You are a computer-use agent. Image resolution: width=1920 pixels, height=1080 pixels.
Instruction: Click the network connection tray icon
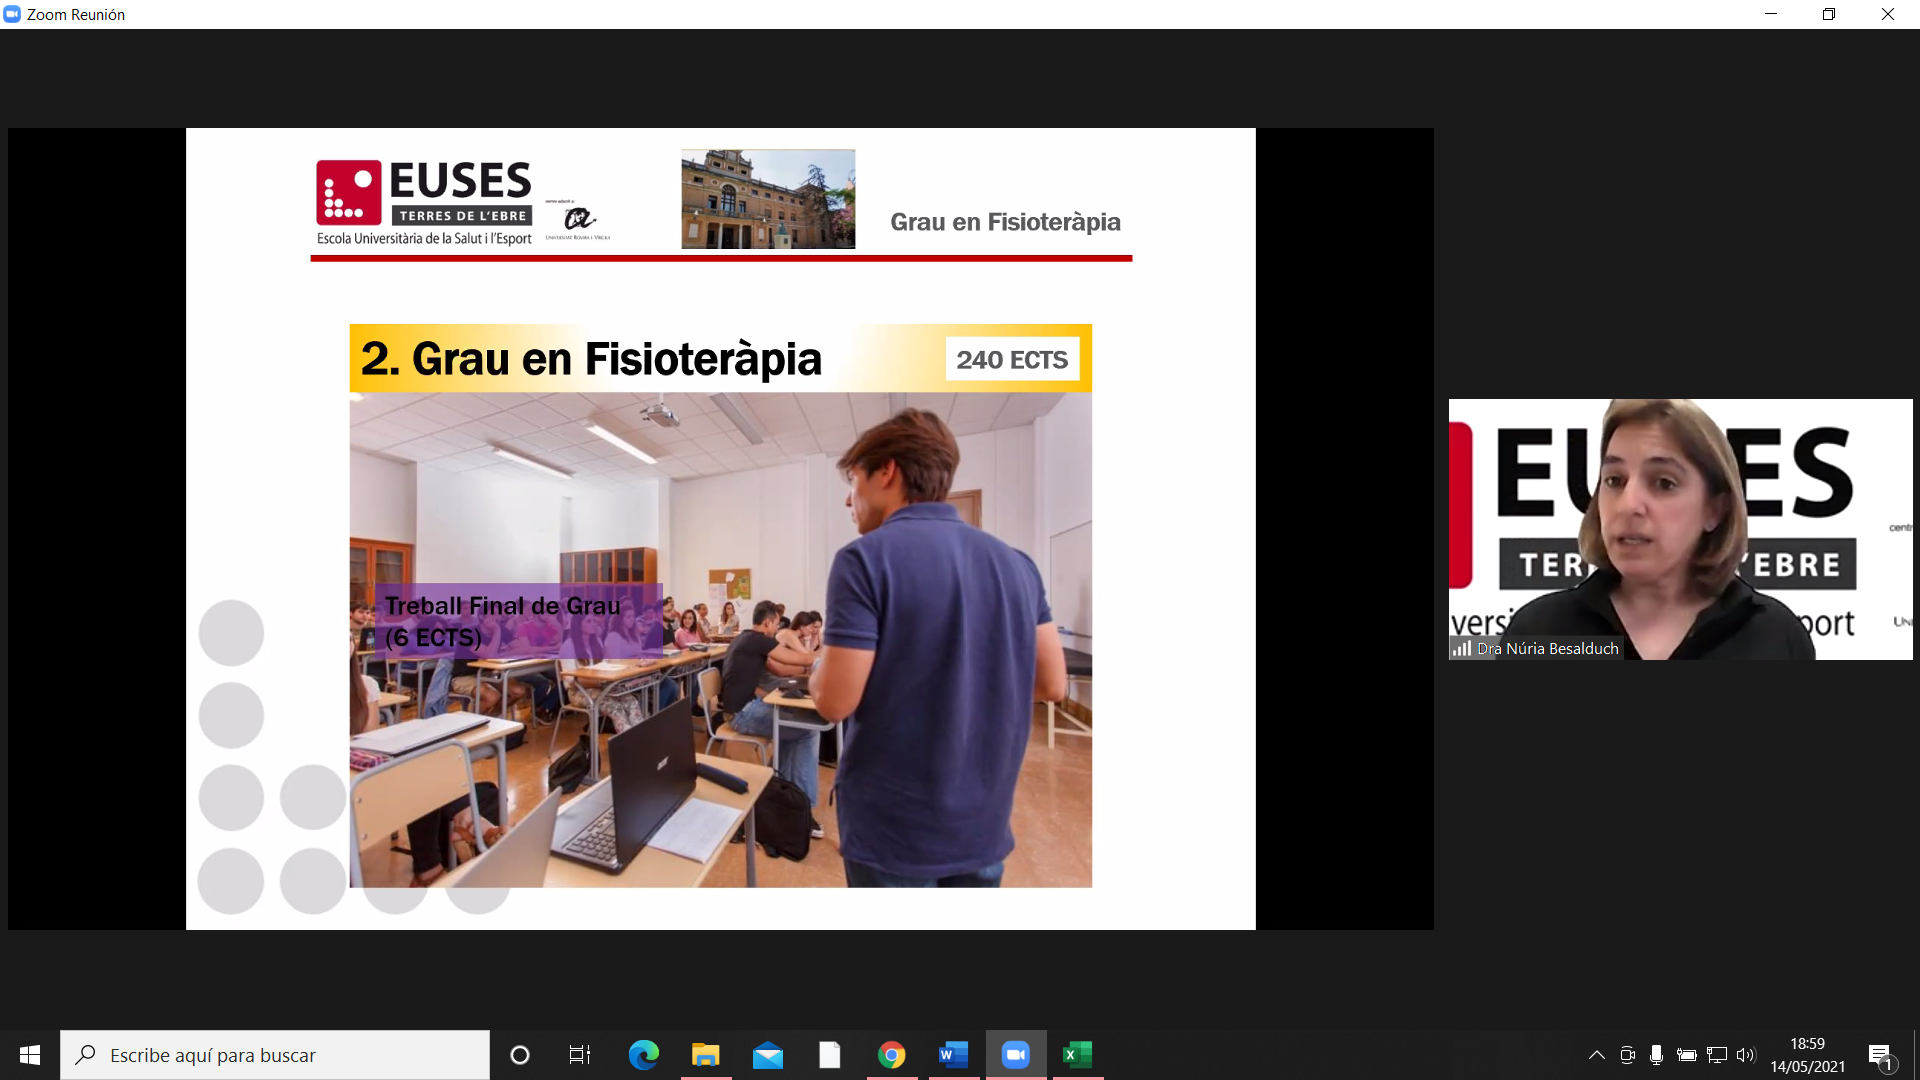tap(1717, 1055)
